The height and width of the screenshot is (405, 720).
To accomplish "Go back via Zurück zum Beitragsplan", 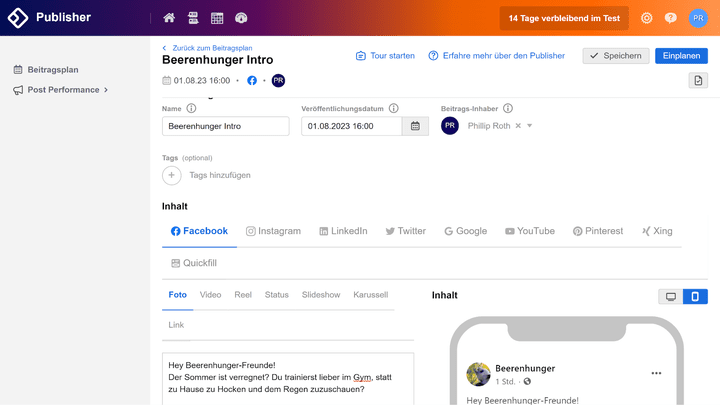I will click(208, 48).
